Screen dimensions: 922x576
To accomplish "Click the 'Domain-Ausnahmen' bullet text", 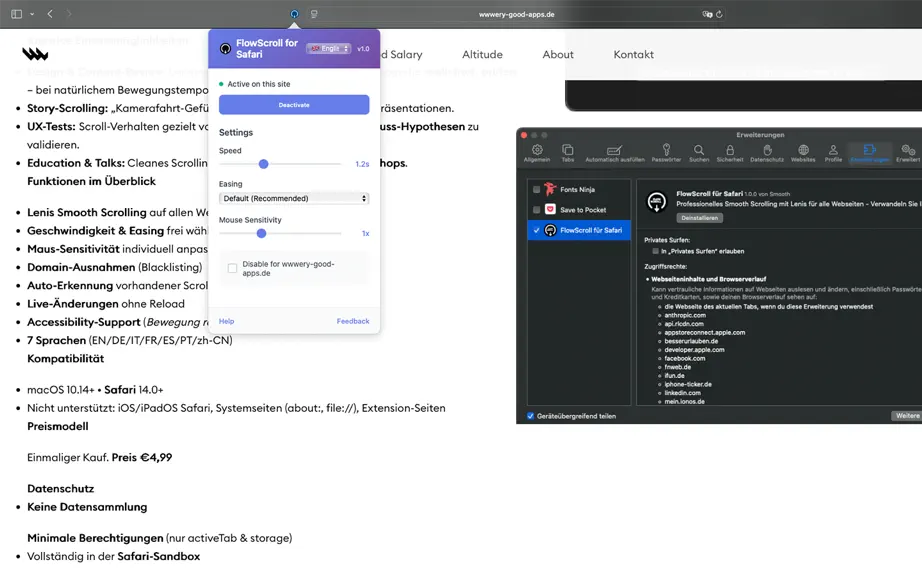I will coord(81,267).
